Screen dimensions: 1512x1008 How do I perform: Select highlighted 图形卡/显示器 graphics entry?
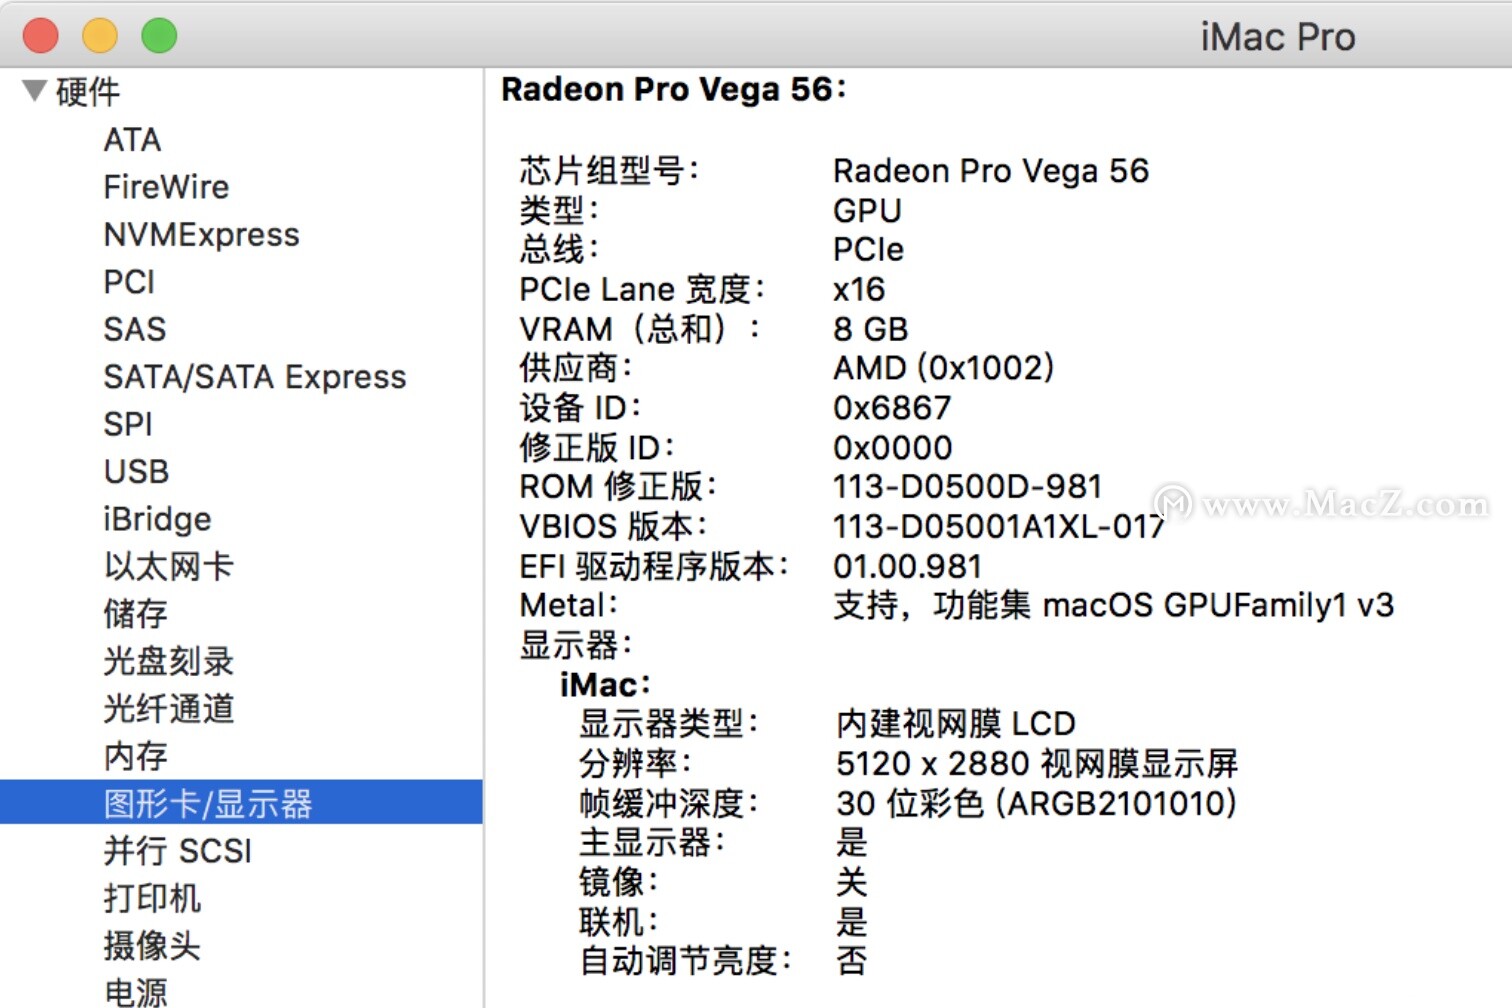click(241, 803)
